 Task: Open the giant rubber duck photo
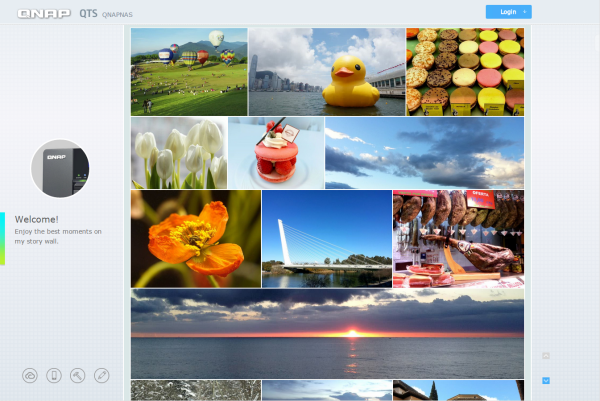point(326,72)
